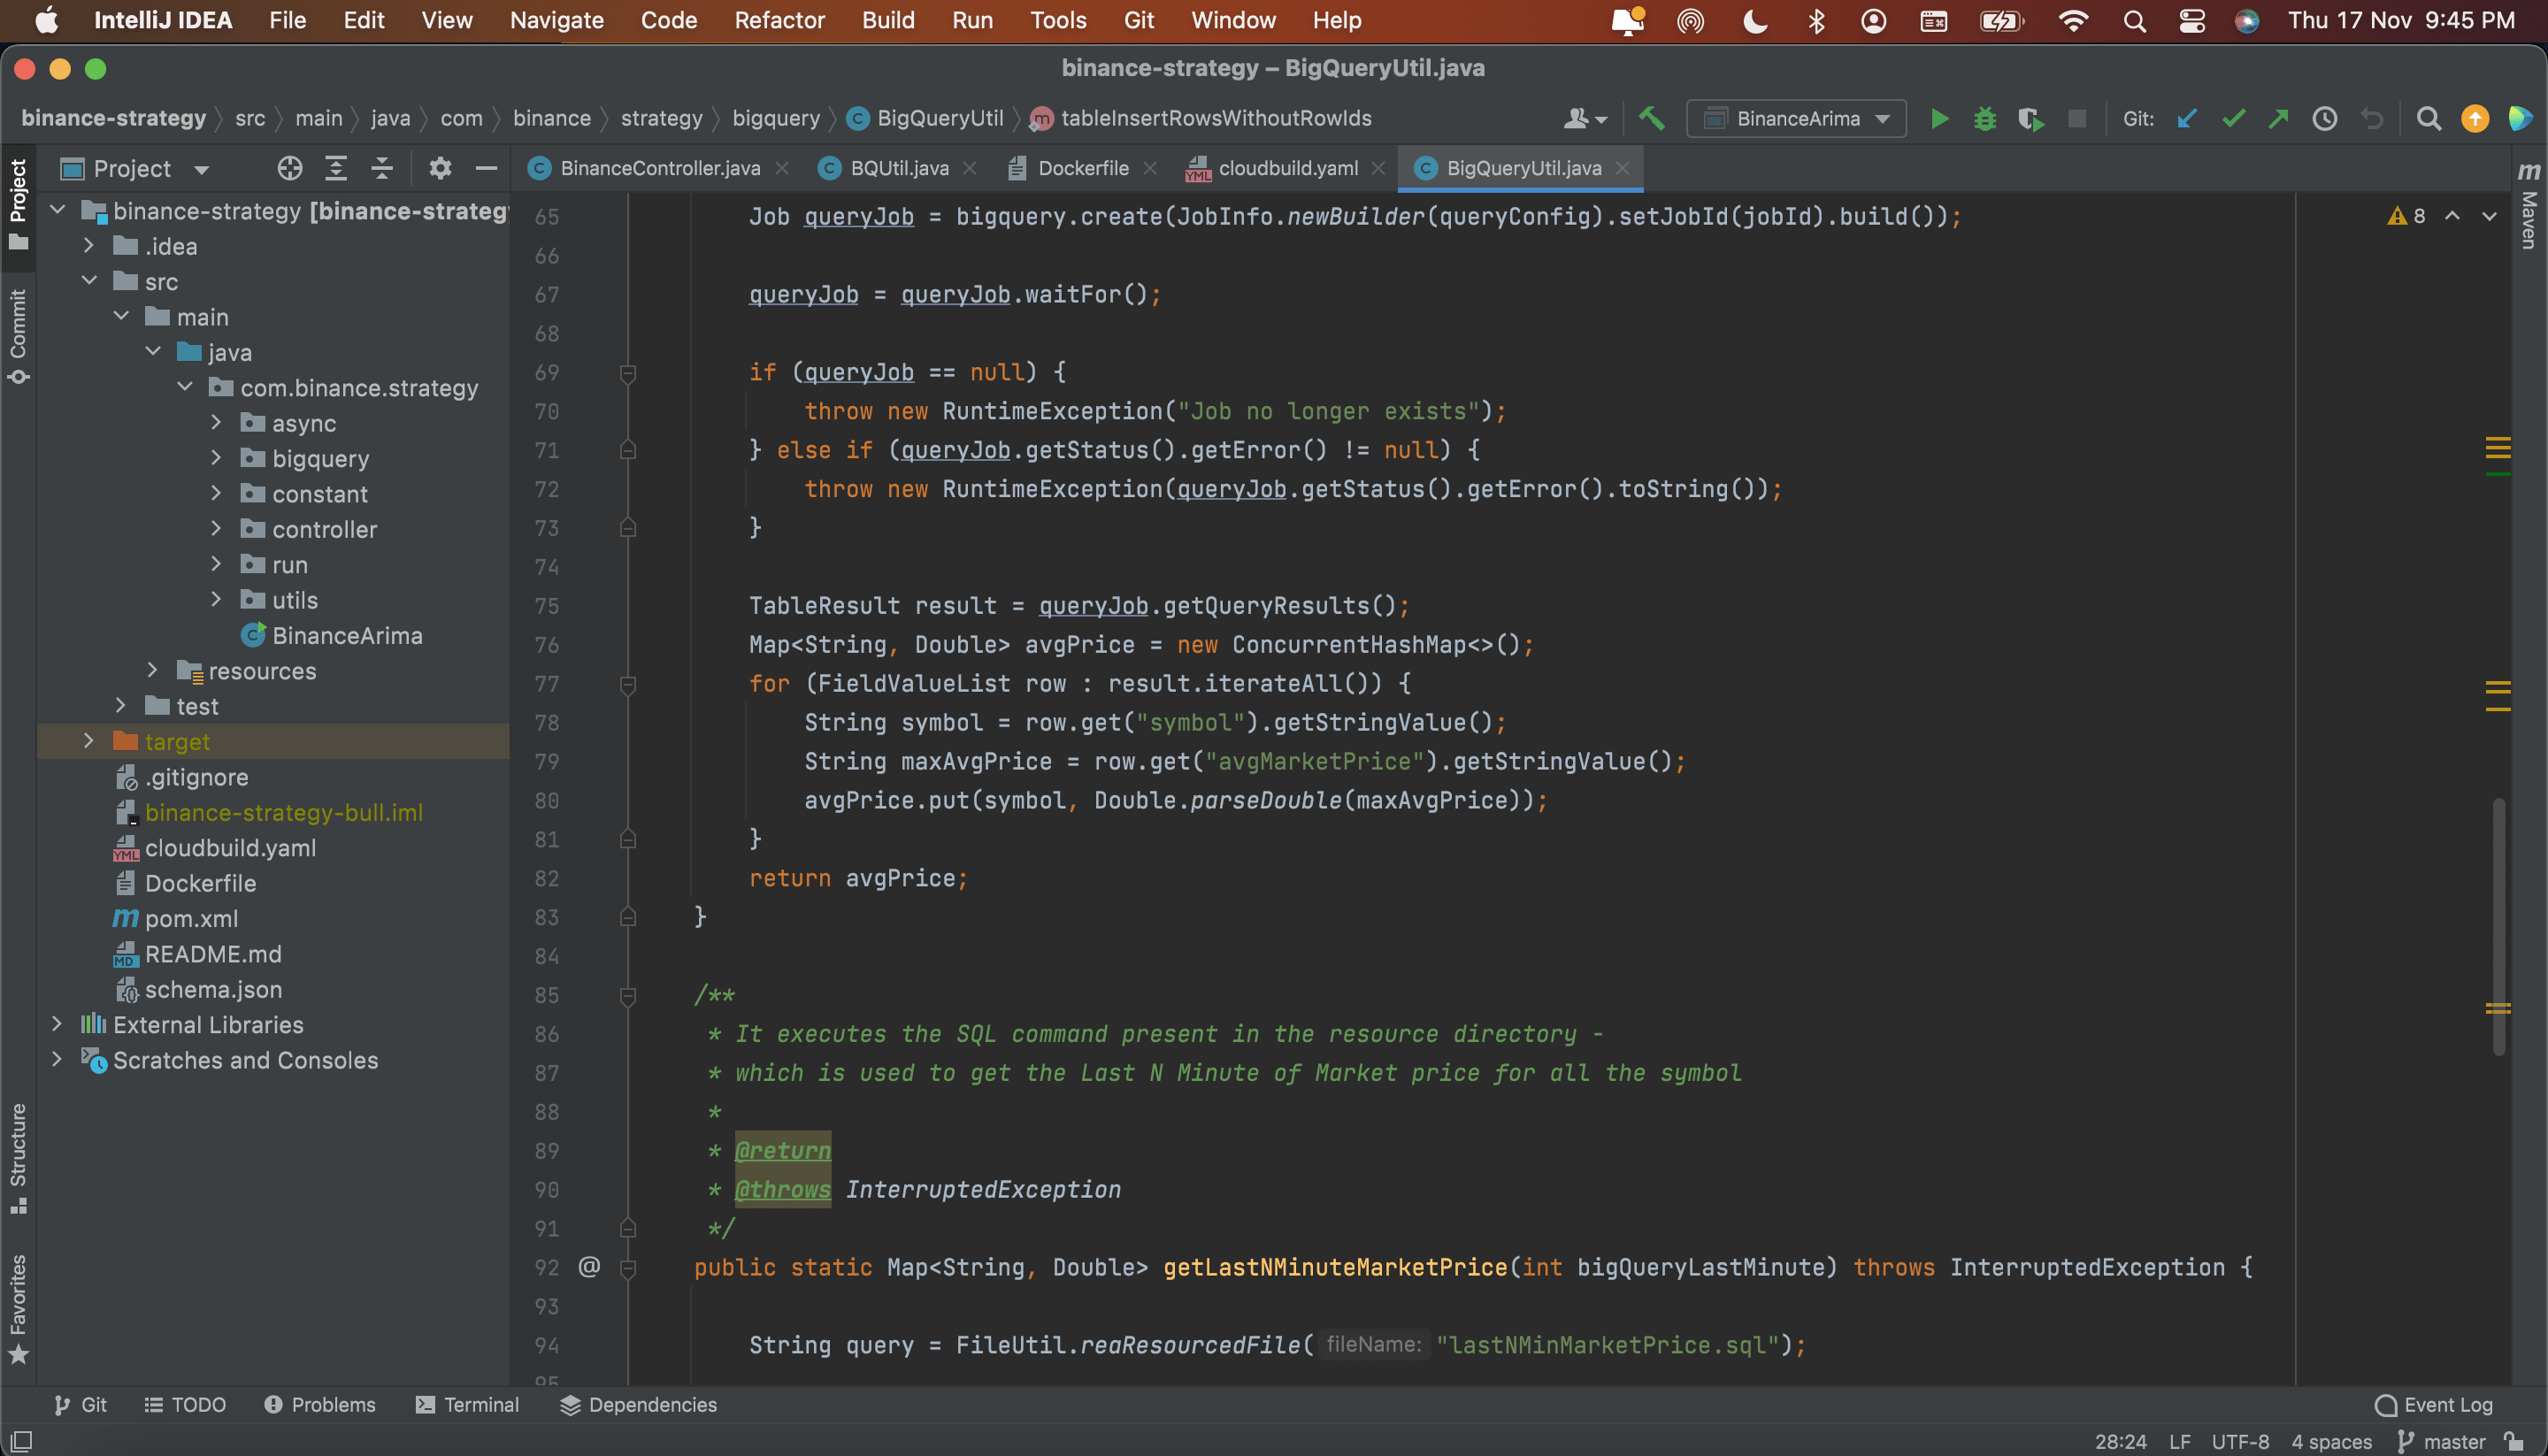
Task: Go to previous highlighted error arrow
Action: 2452,216
